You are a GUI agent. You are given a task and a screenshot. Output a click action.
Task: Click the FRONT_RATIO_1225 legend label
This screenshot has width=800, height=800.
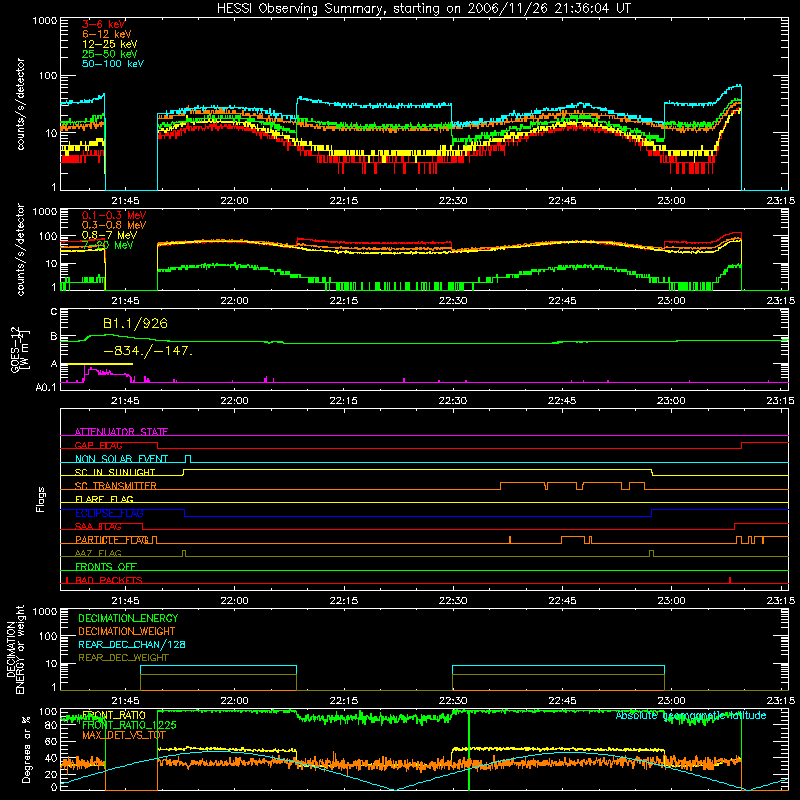[129, 725]
